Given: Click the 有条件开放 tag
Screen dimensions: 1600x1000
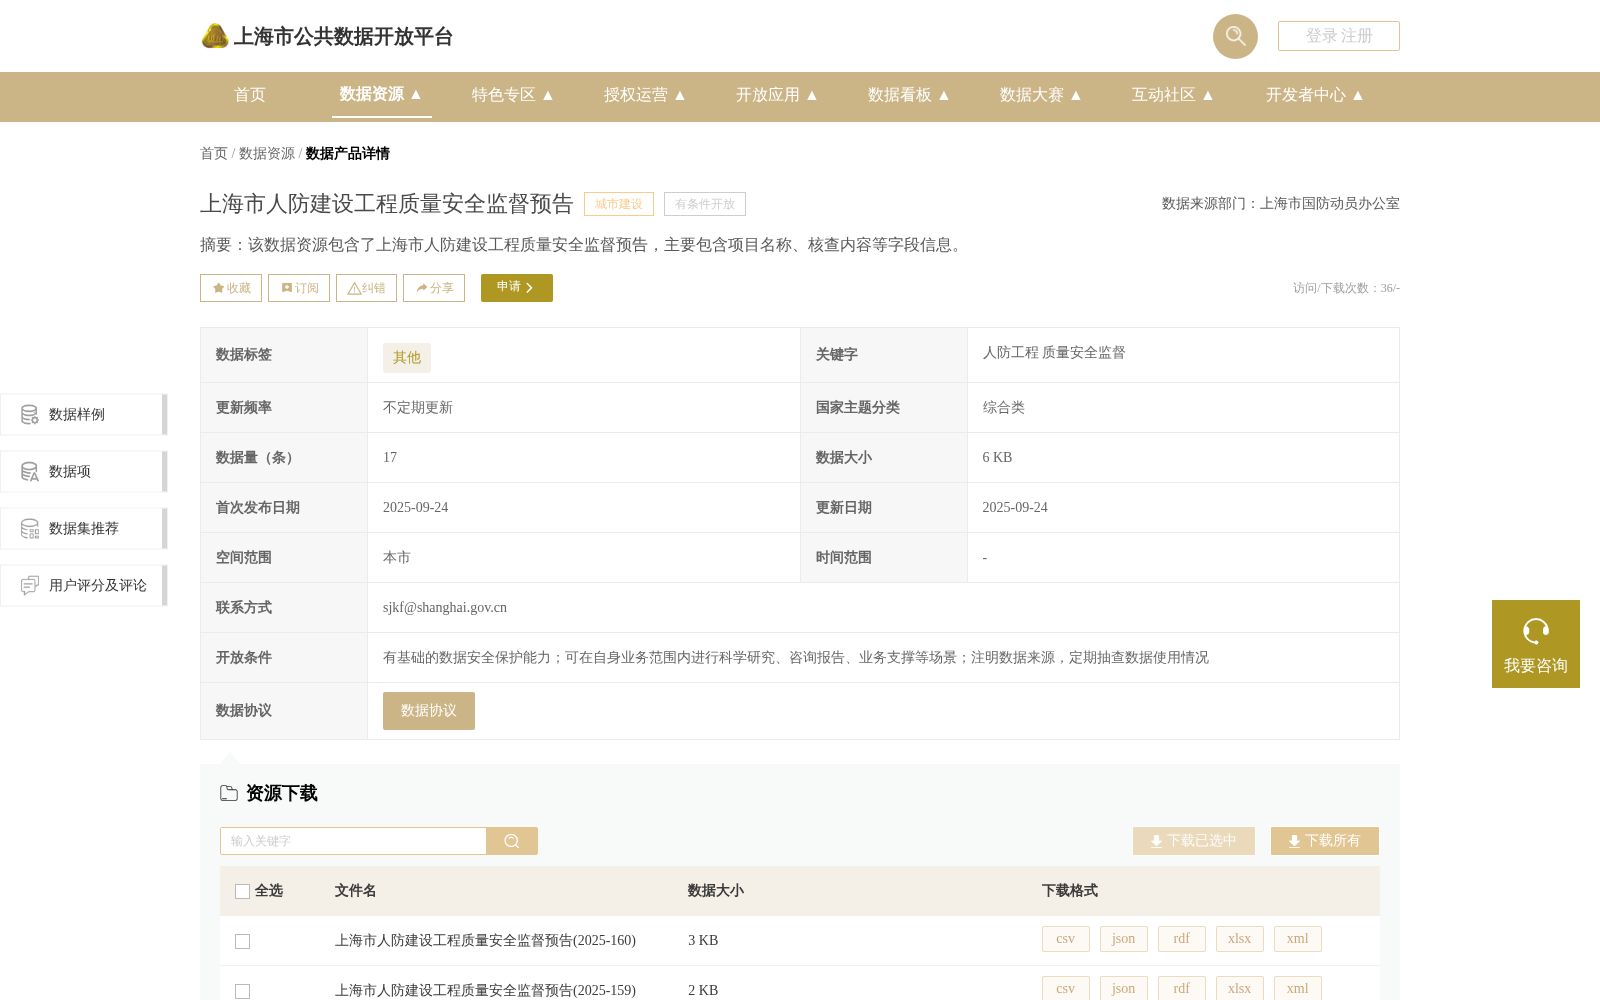Looking at the screenshot, I should coord(705,204).
